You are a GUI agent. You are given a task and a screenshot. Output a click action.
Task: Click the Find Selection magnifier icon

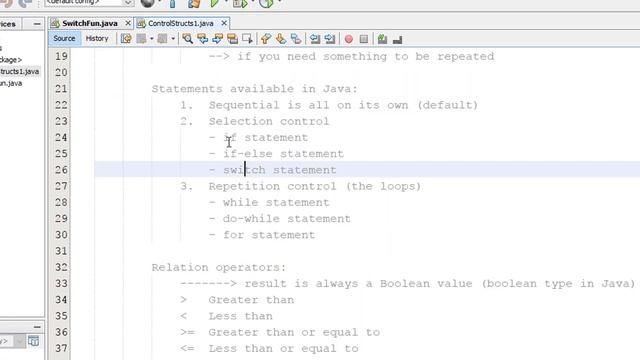click(187, 39)
